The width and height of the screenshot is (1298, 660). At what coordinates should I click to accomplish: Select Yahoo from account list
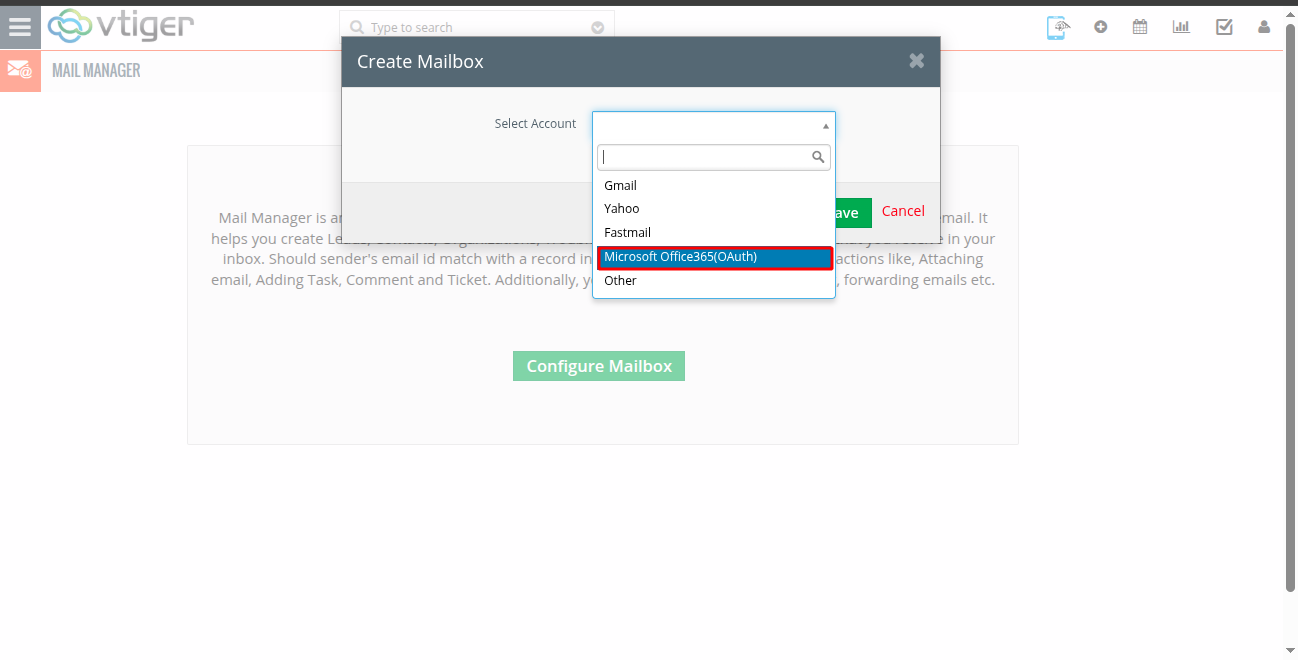click(x=714, y=209)
